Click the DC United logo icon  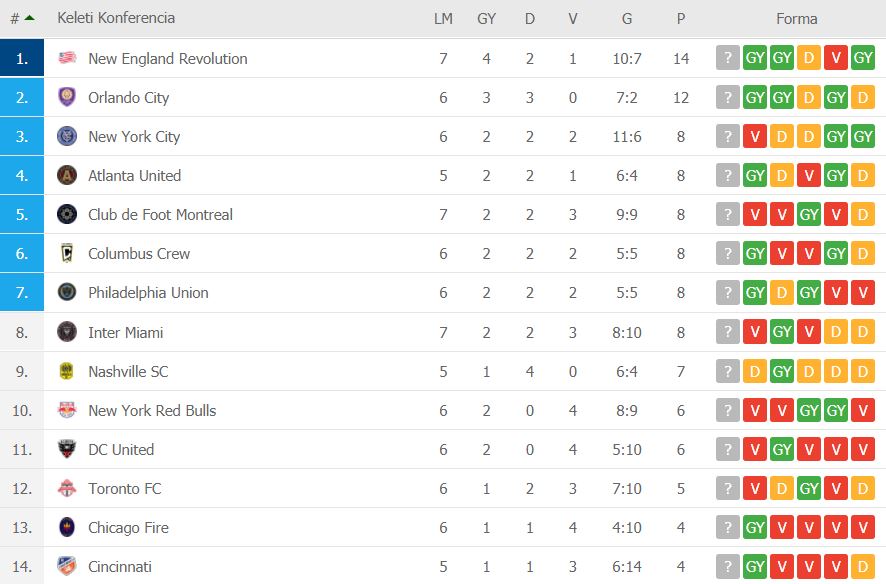point(67,448)
